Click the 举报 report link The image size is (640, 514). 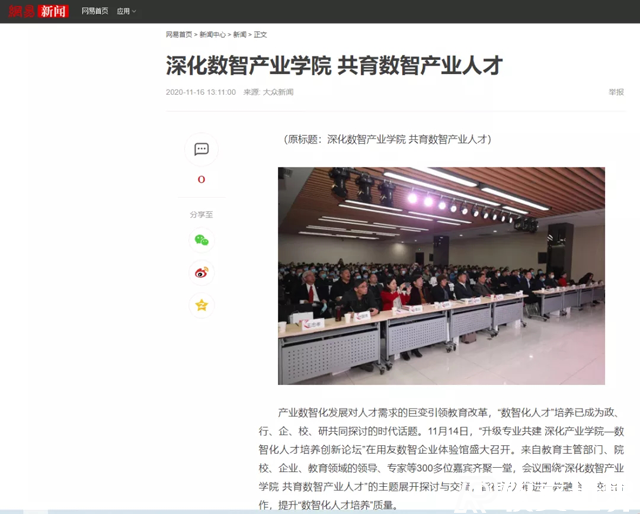(x=615, y=92)
